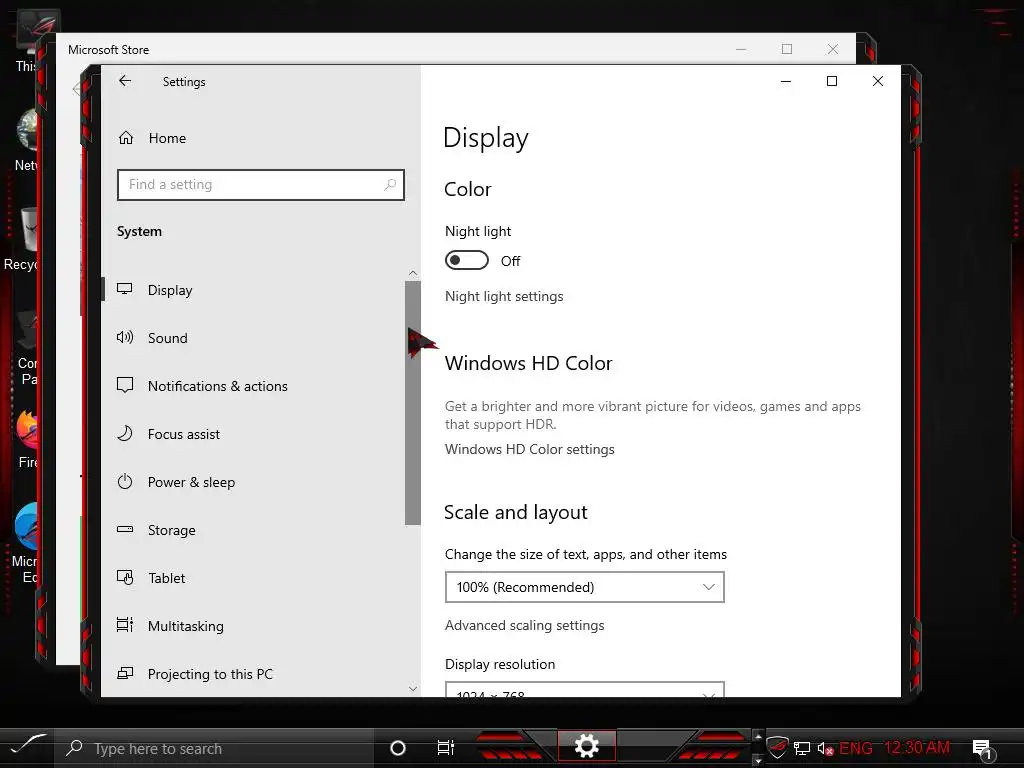The height and width of the screenshot is (768, 1024).
Task: Click the Find a setting search box
Action: click(261, 185)
